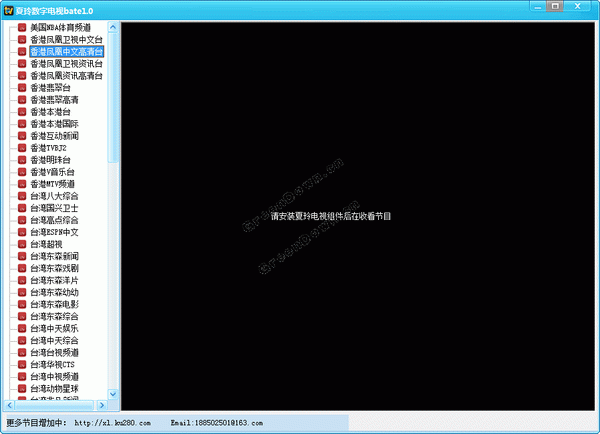Click the Email address in status bar
600x434 pixels.
[217, 423]
